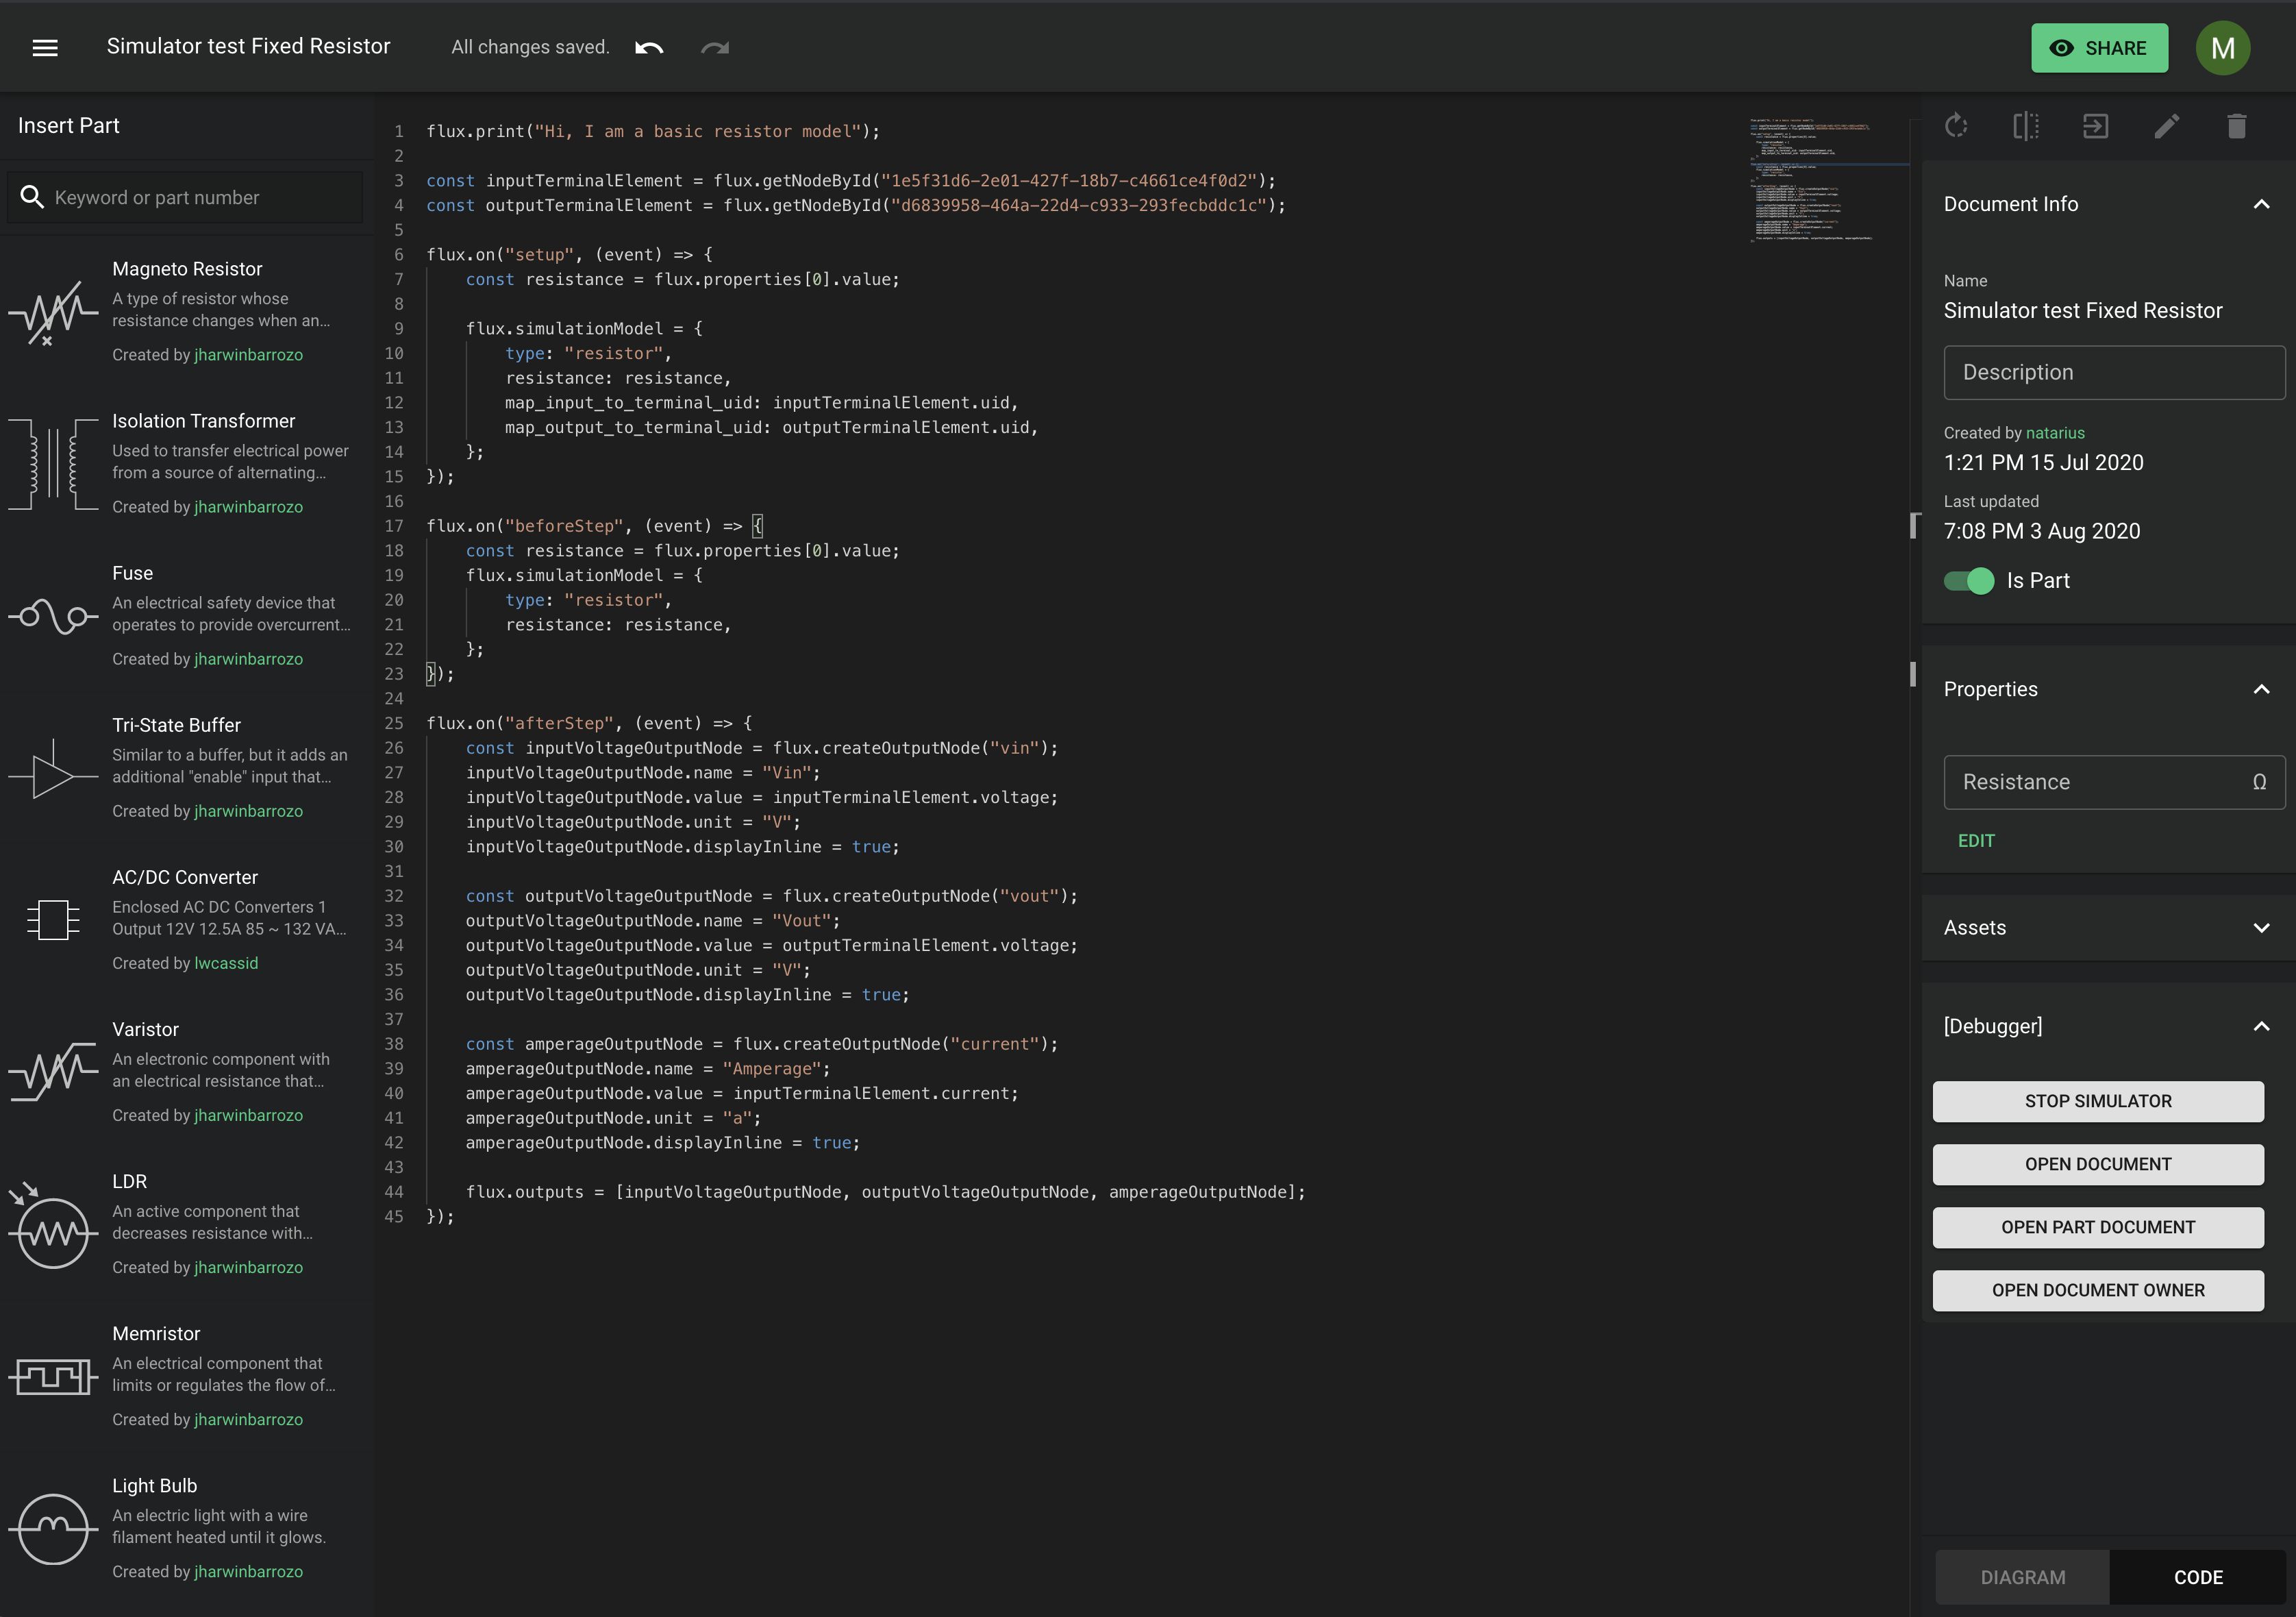Collapse the Document Info section
Screen dimensions: 2296x1617
2261,204
